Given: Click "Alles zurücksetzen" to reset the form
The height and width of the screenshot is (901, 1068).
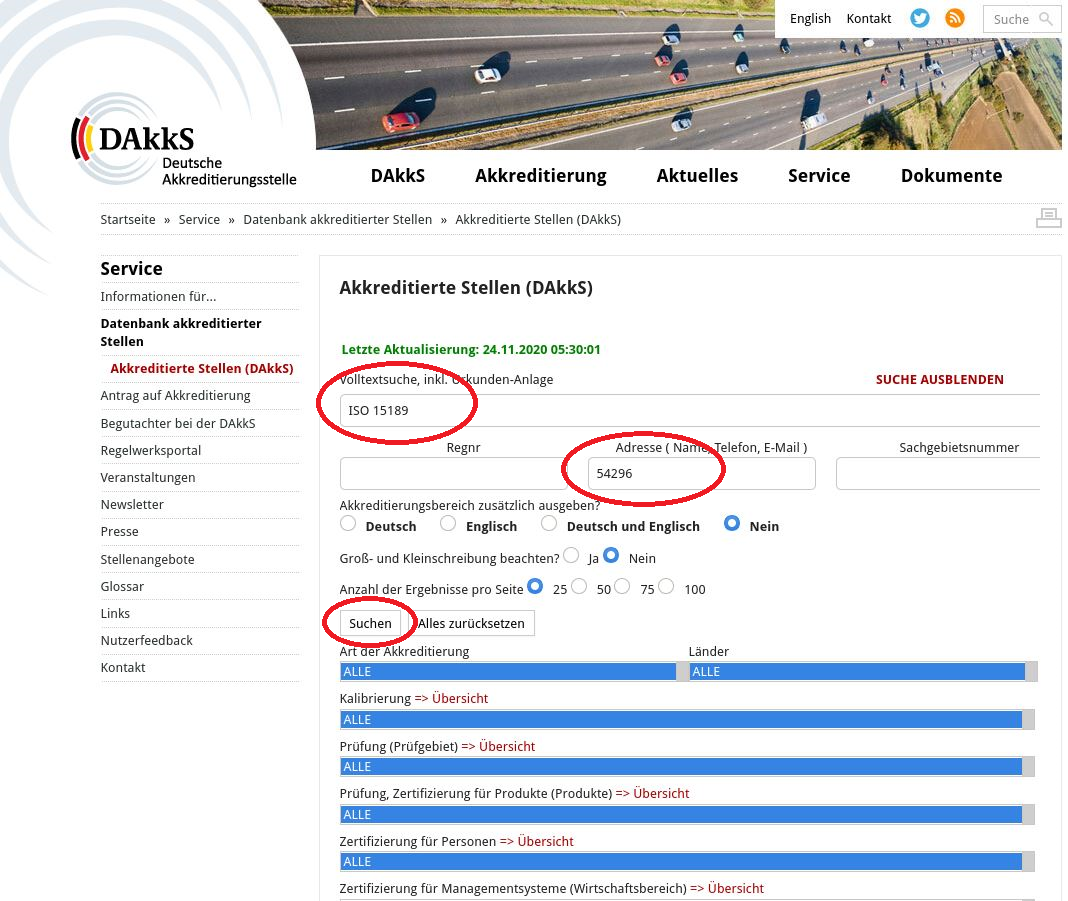Looking at the screenshot, I should tap(471, 623).
